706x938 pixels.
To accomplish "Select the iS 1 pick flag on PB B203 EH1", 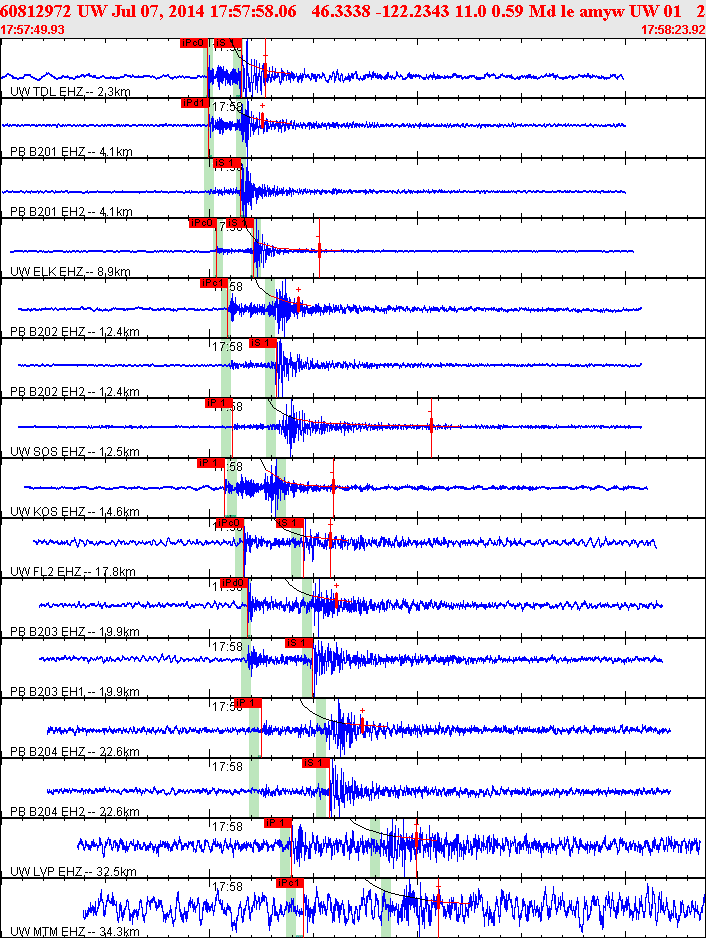I will coord(299,643).
